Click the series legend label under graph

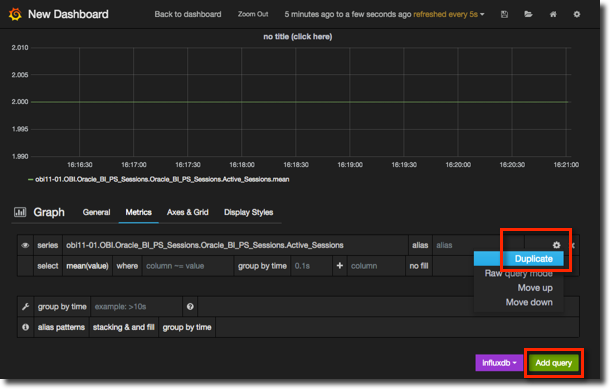[x=162, y=179]
